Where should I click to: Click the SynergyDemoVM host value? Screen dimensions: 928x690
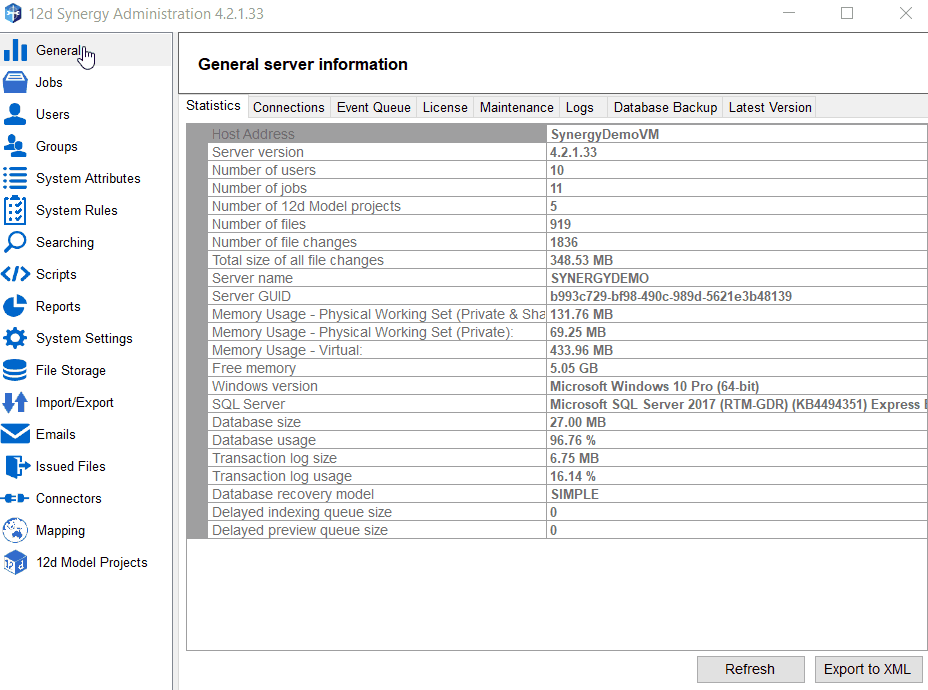click(604, 134)
